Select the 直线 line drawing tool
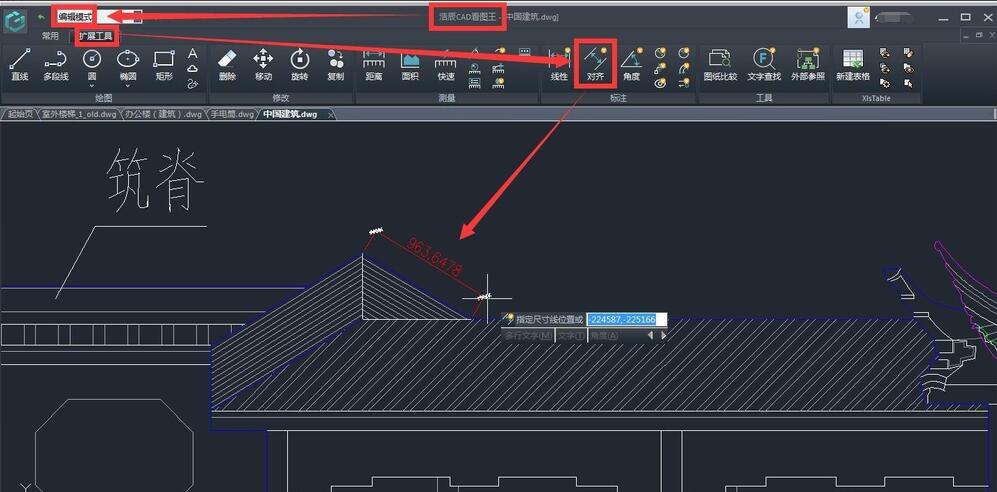Screen dimensions: 997x492 [19, 64]
